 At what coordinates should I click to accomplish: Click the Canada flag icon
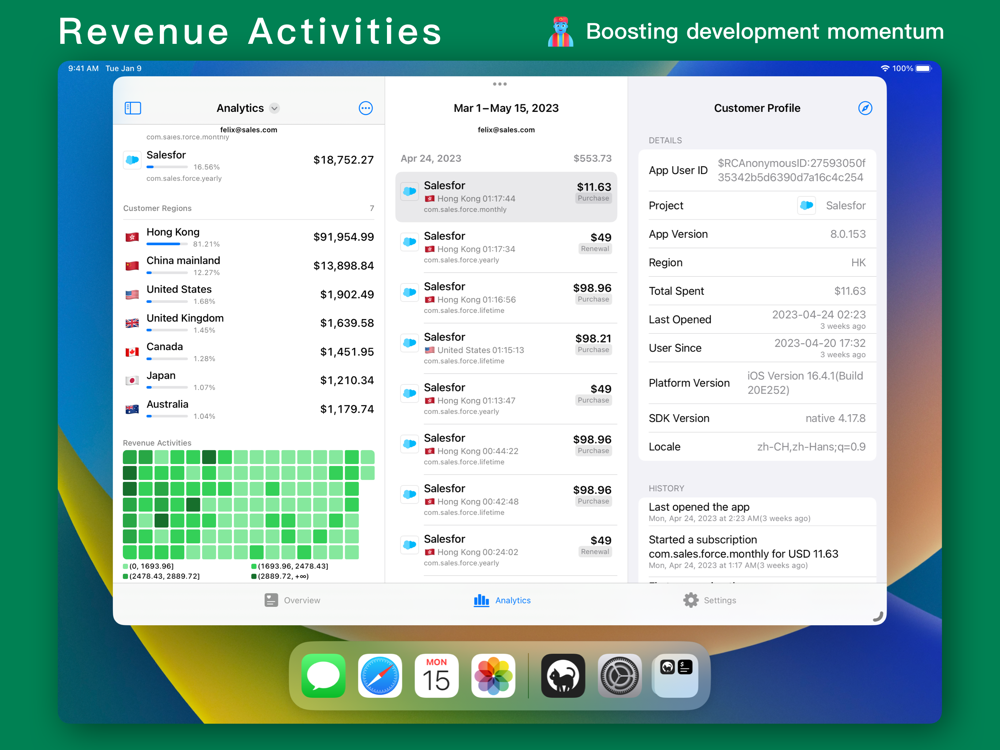click(132, 352)
